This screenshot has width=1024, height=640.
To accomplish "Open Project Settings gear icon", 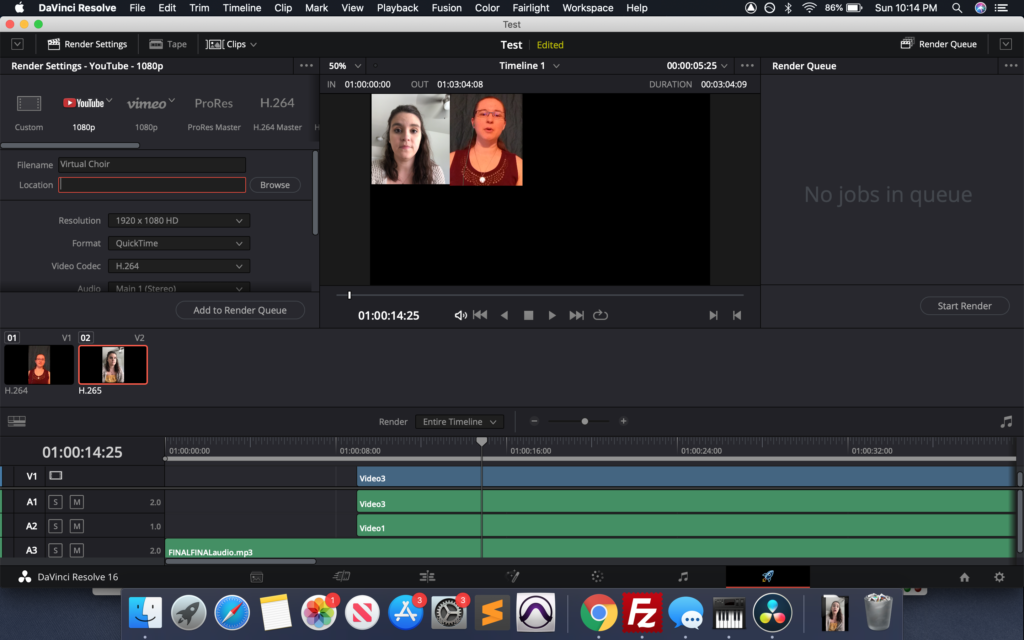I will [998, 577].
